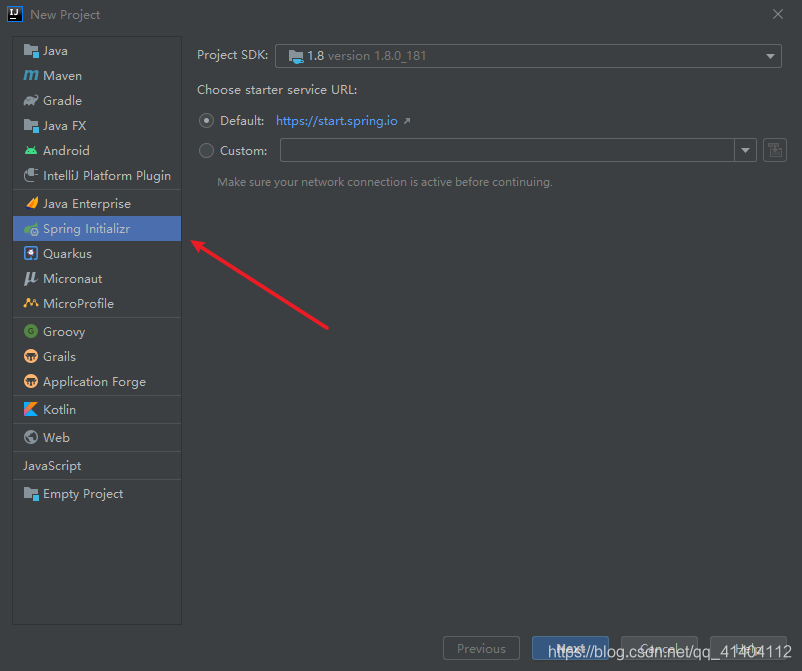Choose the Application Forge icon
Screen dimensions: 802x671
tap(31, 381)
